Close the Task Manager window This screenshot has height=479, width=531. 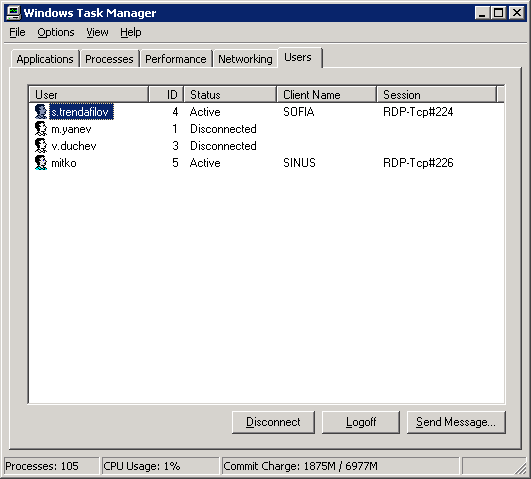[x=517, y=13]
